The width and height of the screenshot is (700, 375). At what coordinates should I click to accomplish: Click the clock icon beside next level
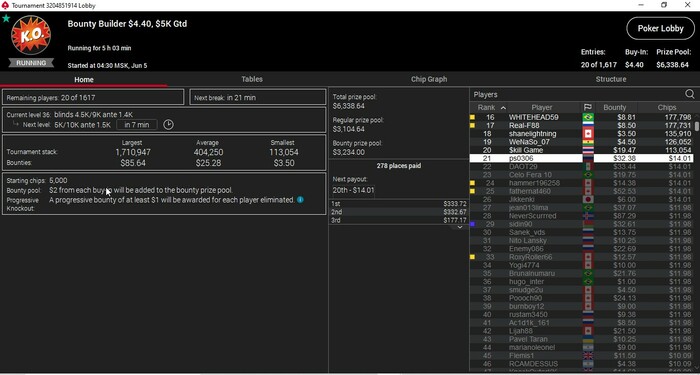coord(168,125)
